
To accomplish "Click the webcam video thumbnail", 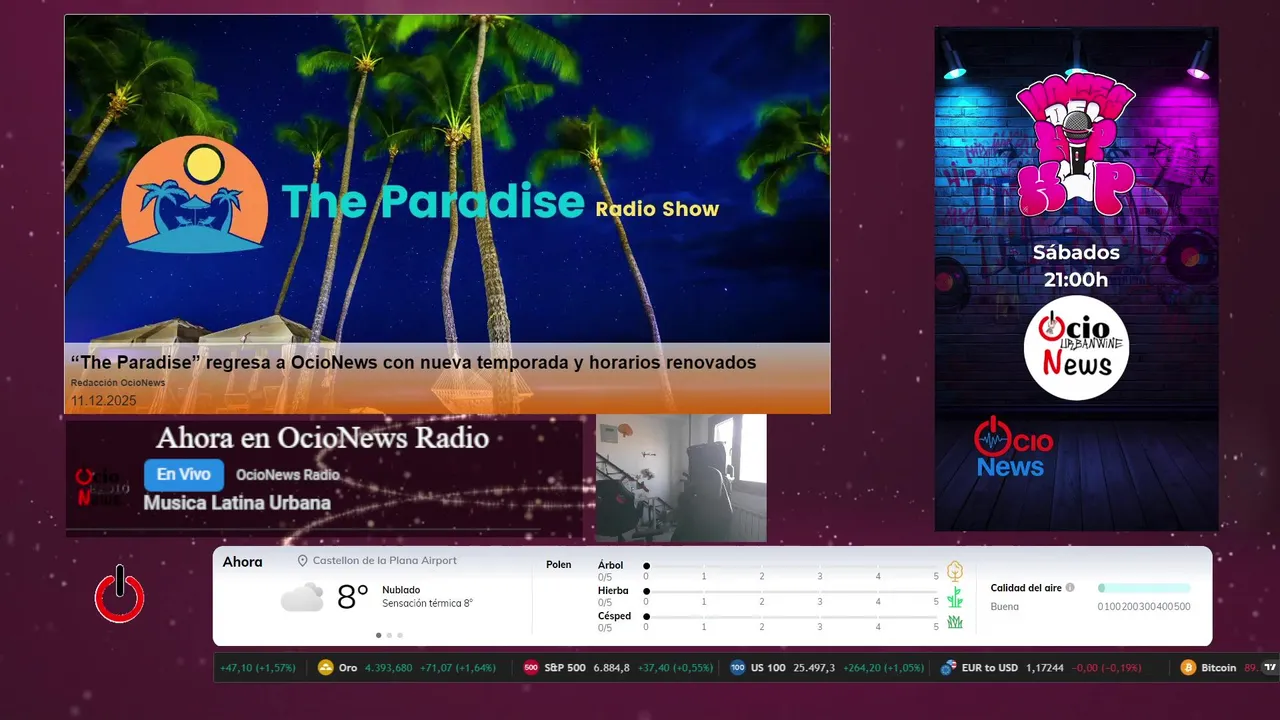I will point(681,478).
